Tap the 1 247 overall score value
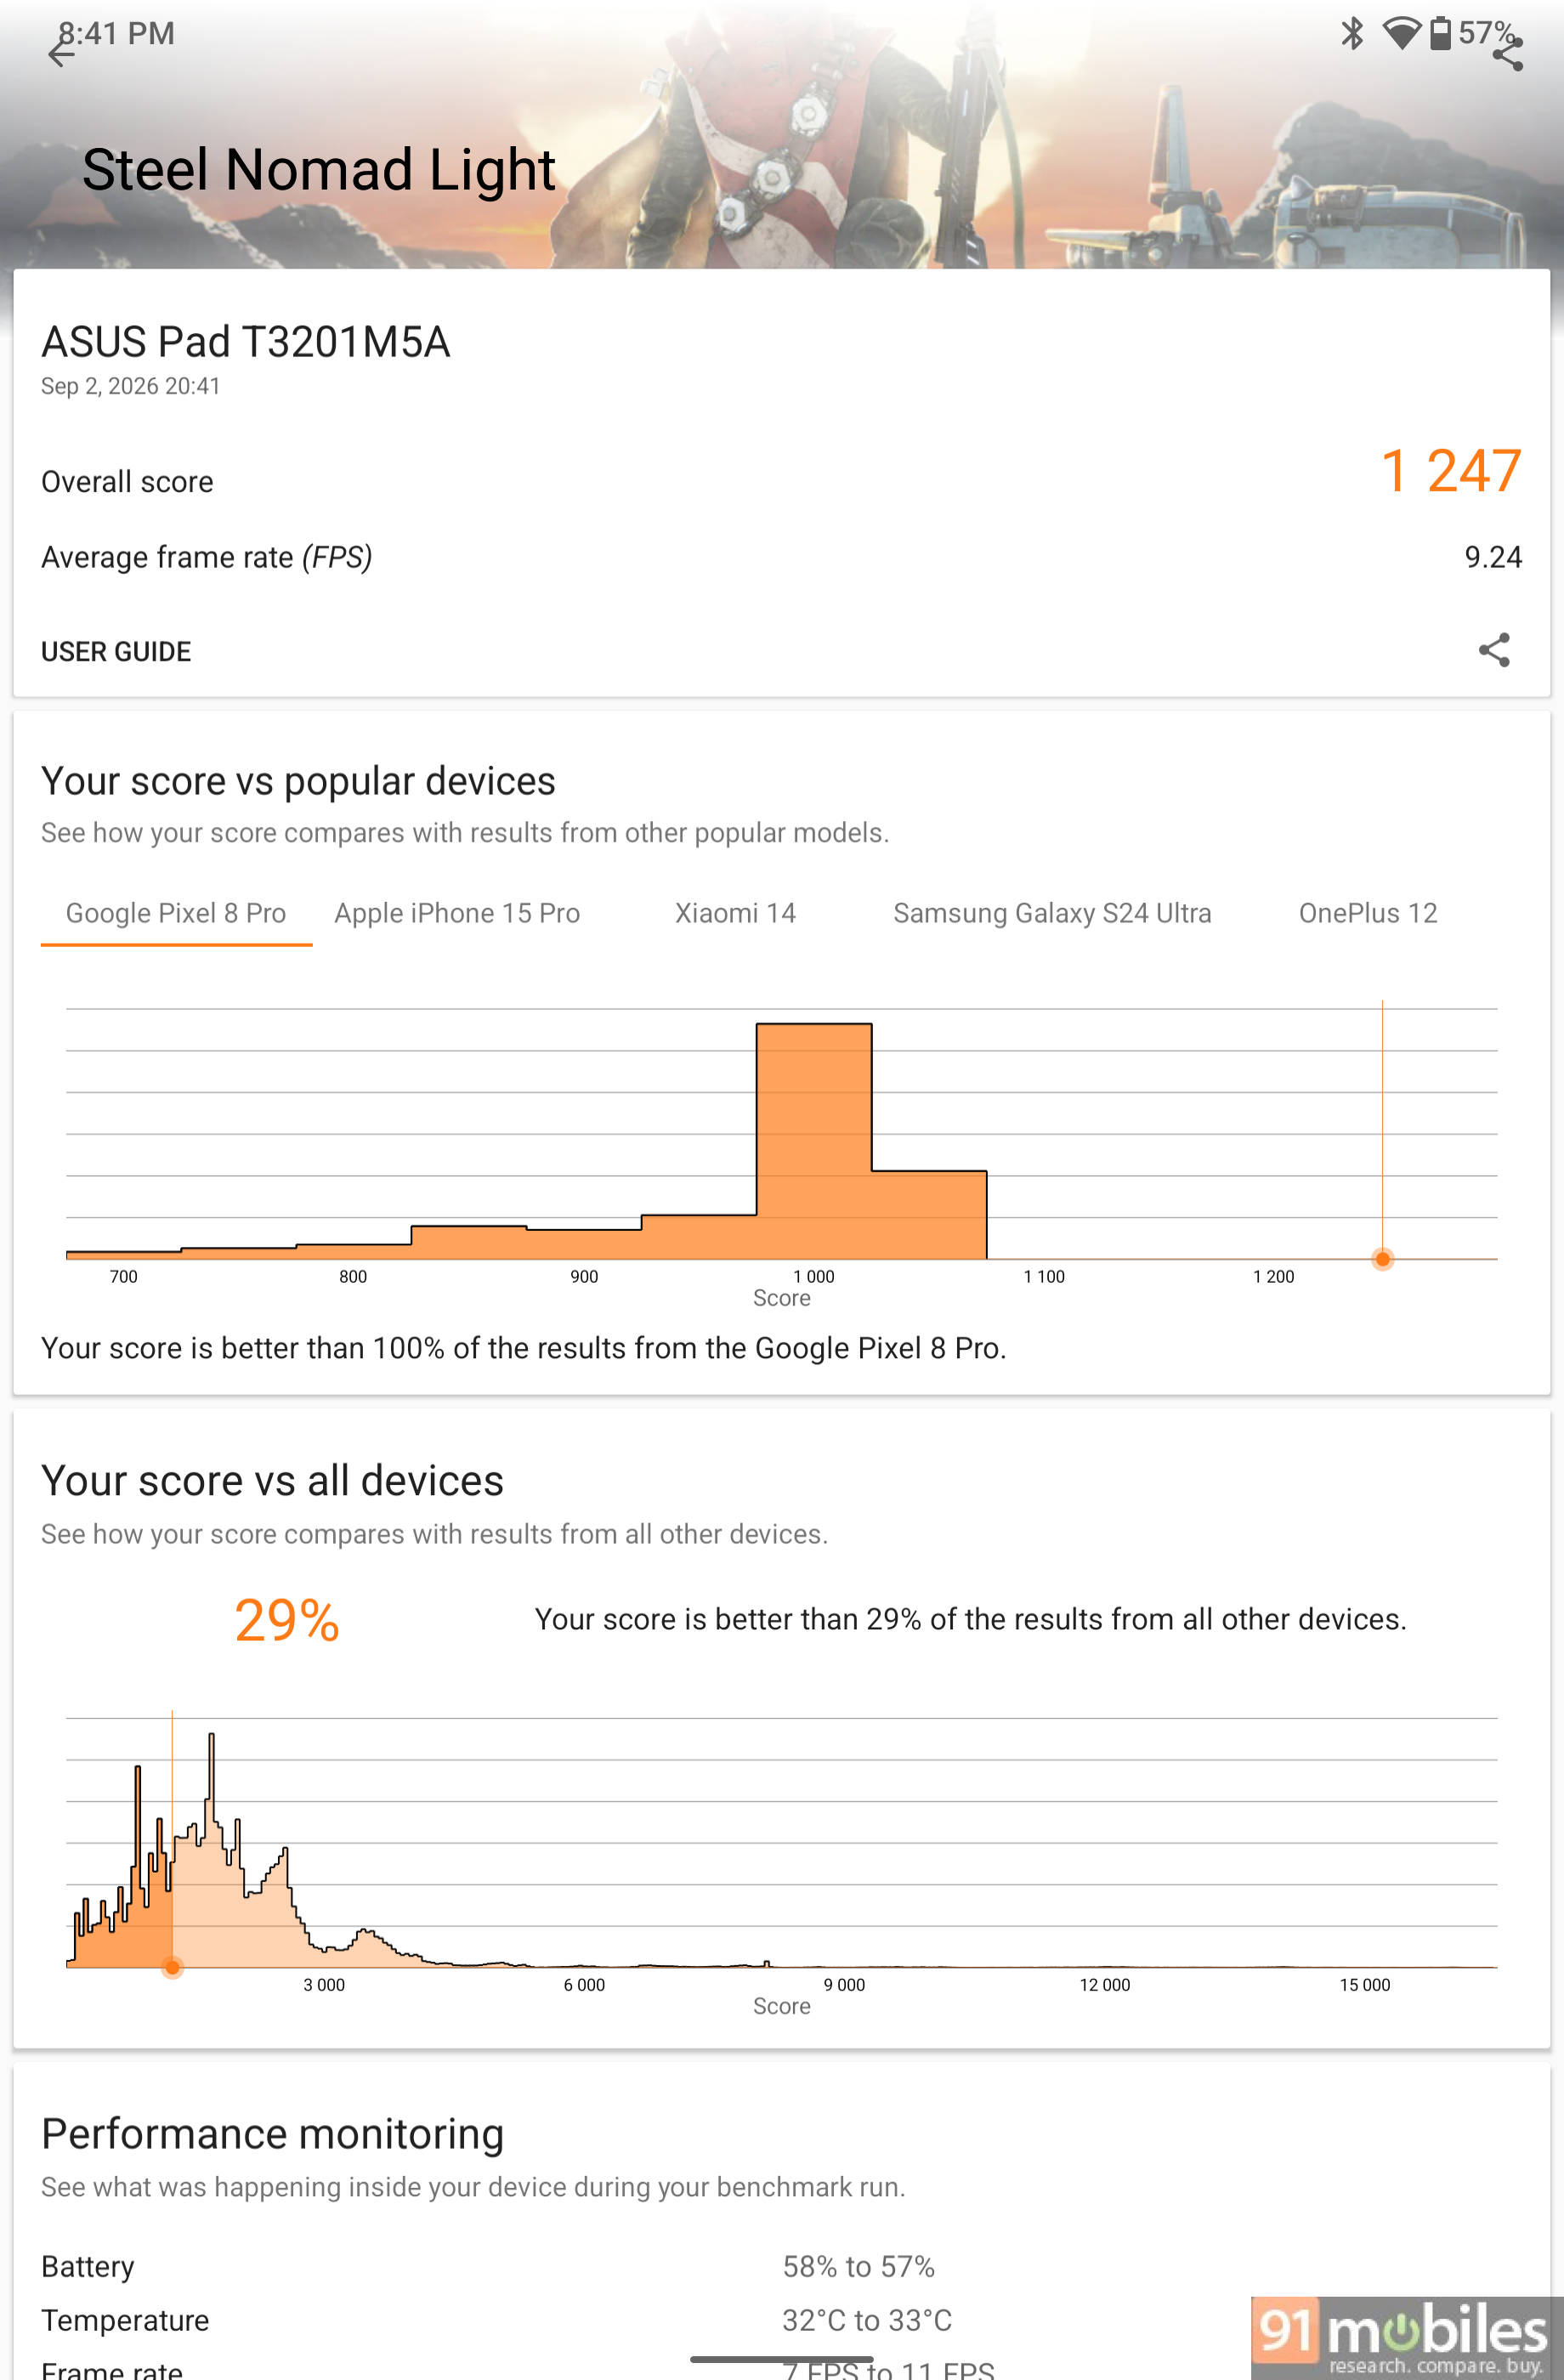Viewport: 1564px width, 2380px height. [1450, 471]
